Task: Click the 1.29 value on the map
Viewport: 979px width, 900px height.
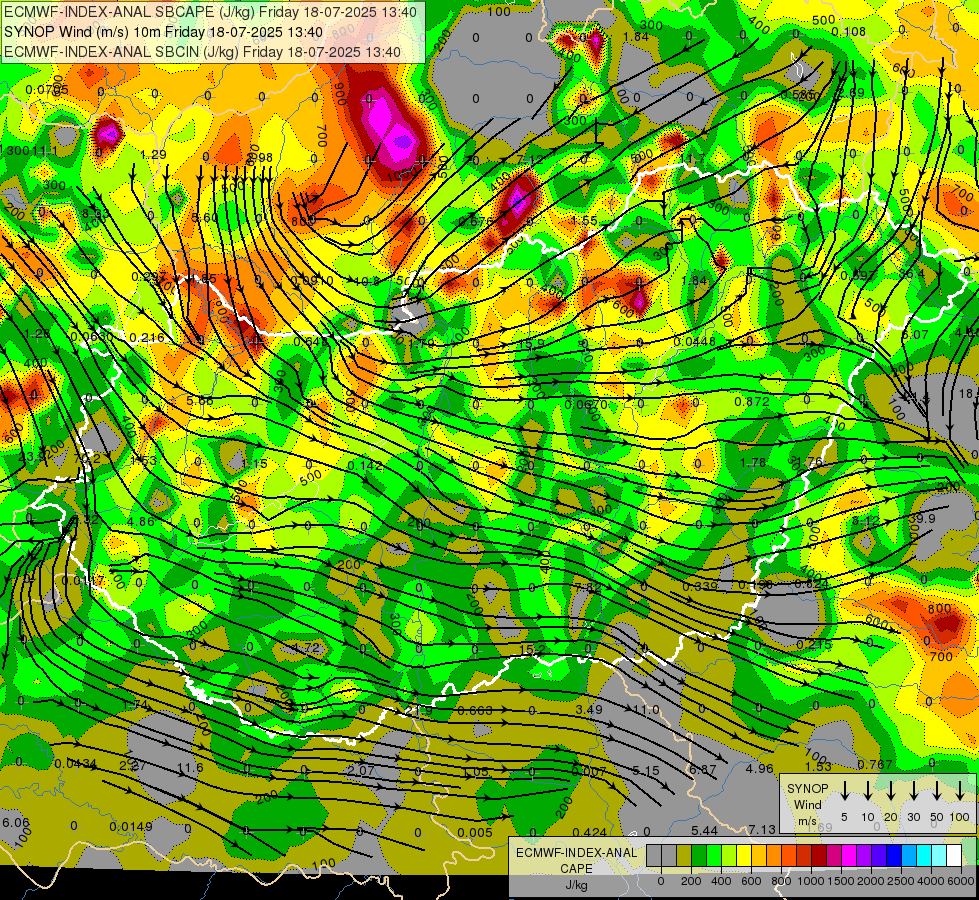Action: [154, 155]
